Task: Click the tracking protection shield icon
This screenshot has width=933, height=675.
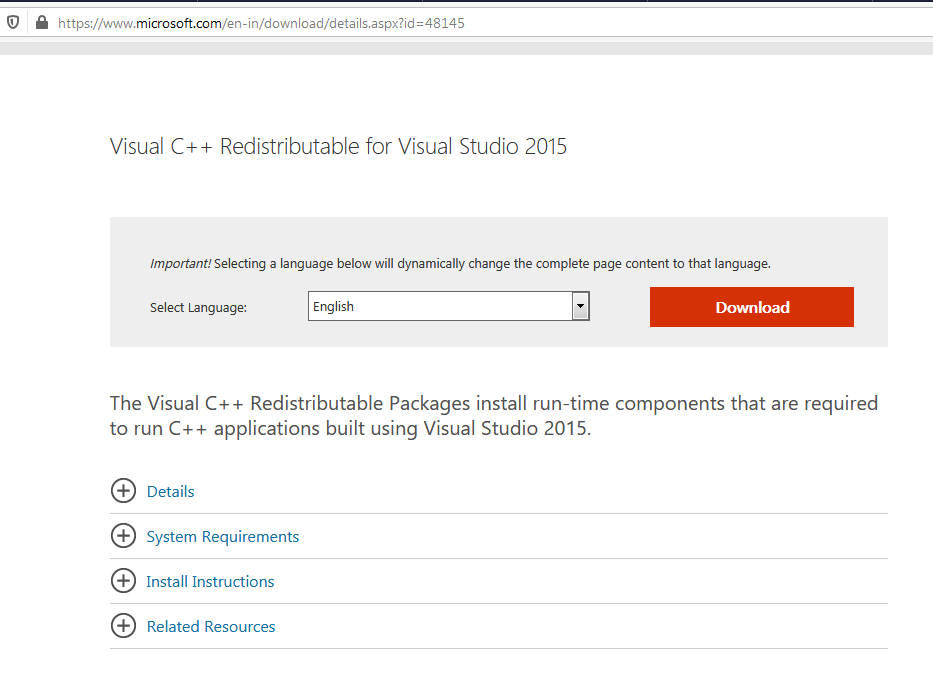Action: (x=13, y=22)
